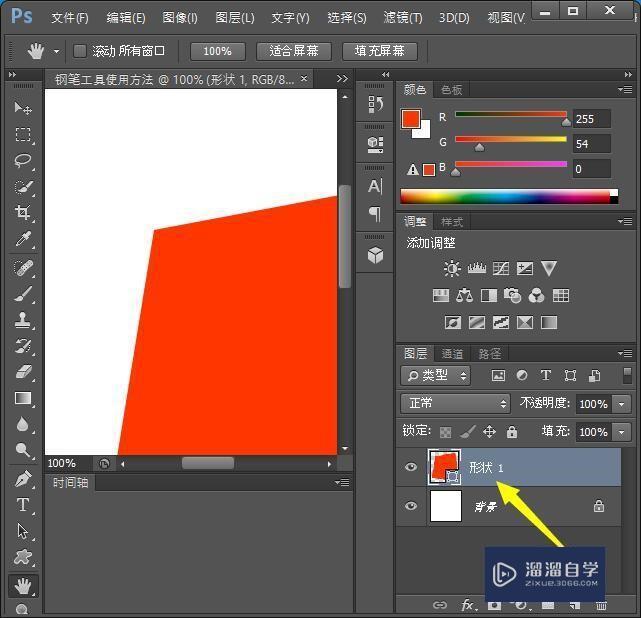
Task: Select the Custom Shape tool
Action: coord(23,557)
